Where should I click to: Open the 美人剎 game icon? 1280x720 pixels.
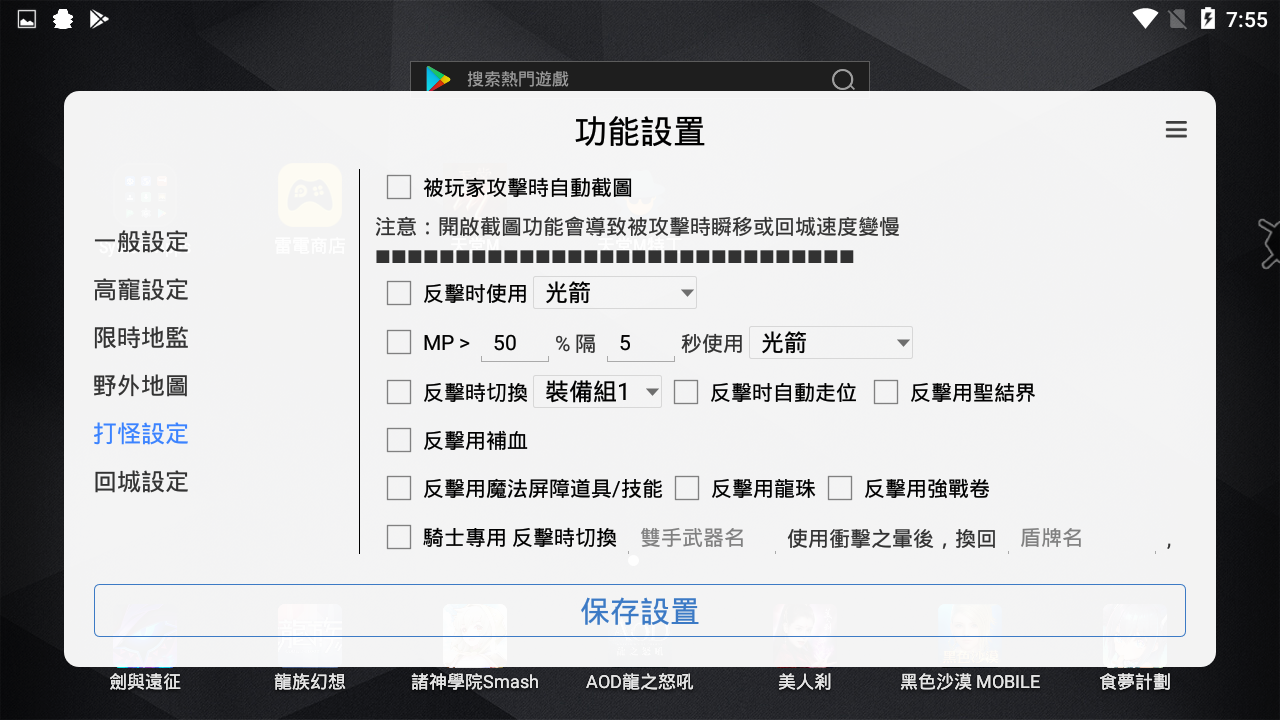[805, 637]
